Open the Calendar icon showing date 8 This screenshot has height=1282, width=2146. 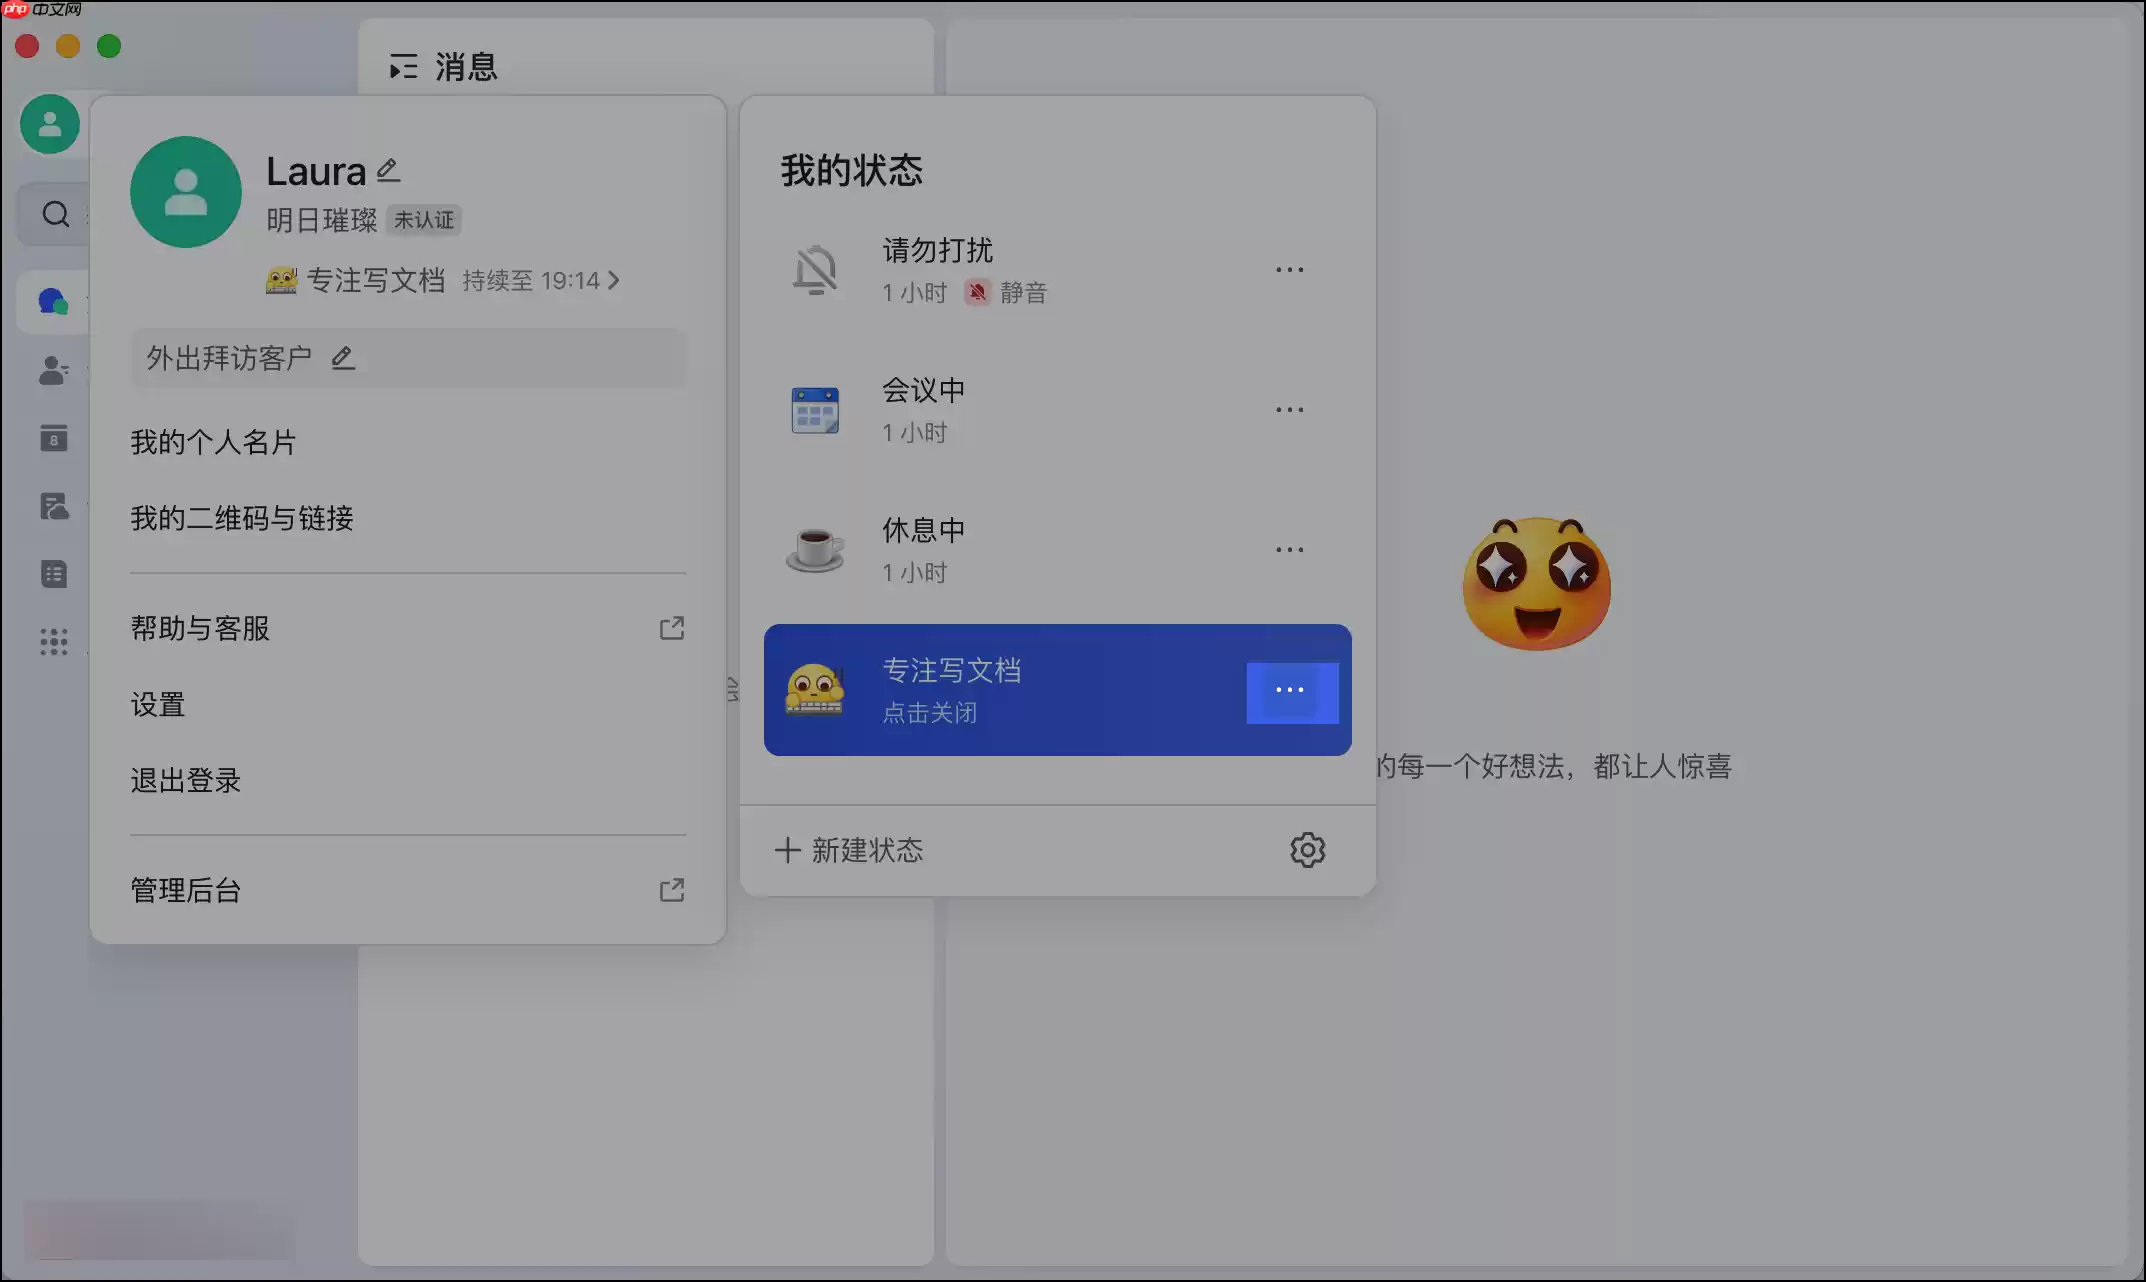(x=52, y=438)
